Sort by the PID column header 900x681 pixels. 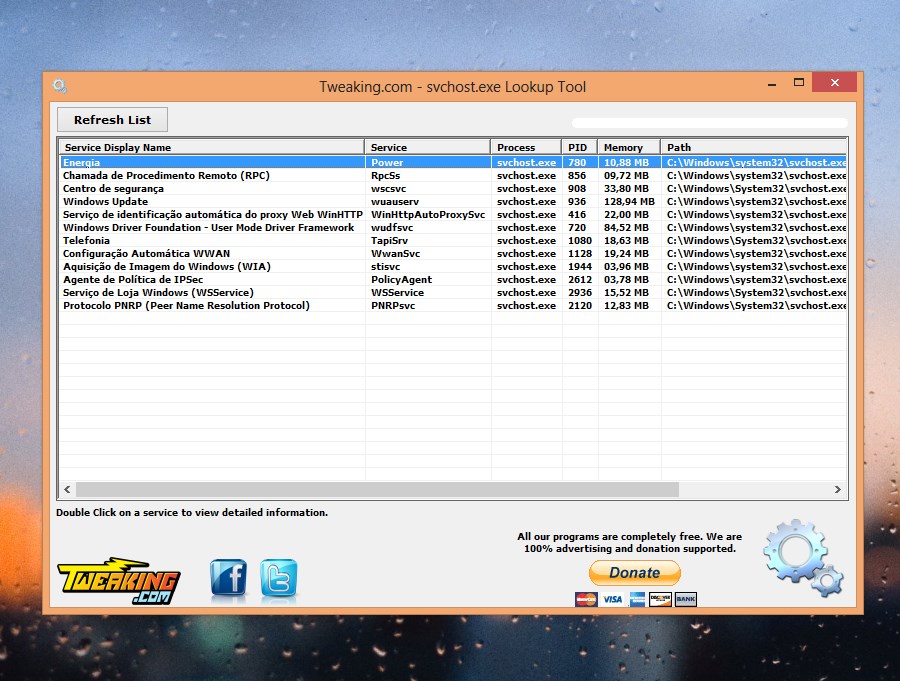pyautogui.click(x=580, y=147)
